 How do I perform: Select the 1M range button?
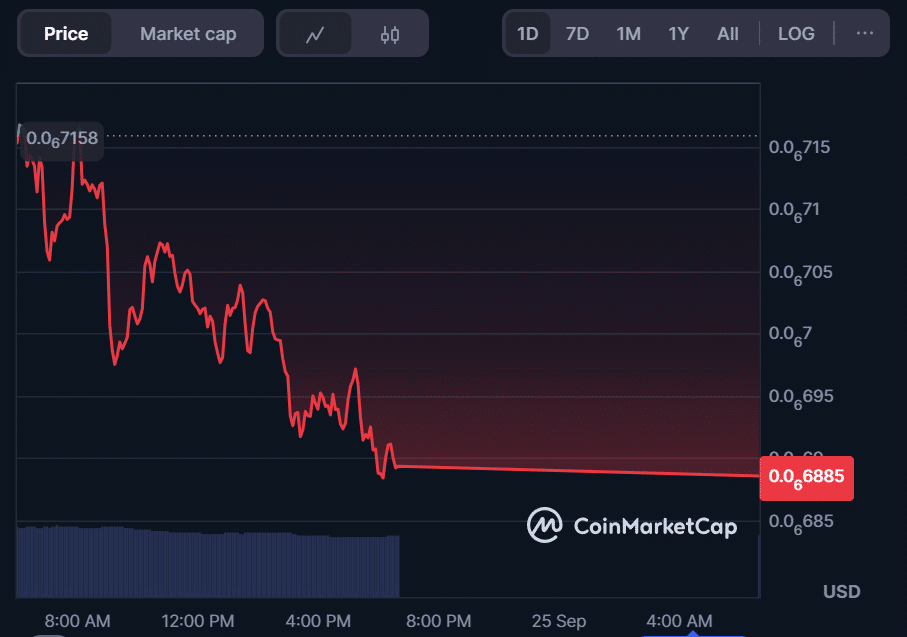[x=628, y=33]
